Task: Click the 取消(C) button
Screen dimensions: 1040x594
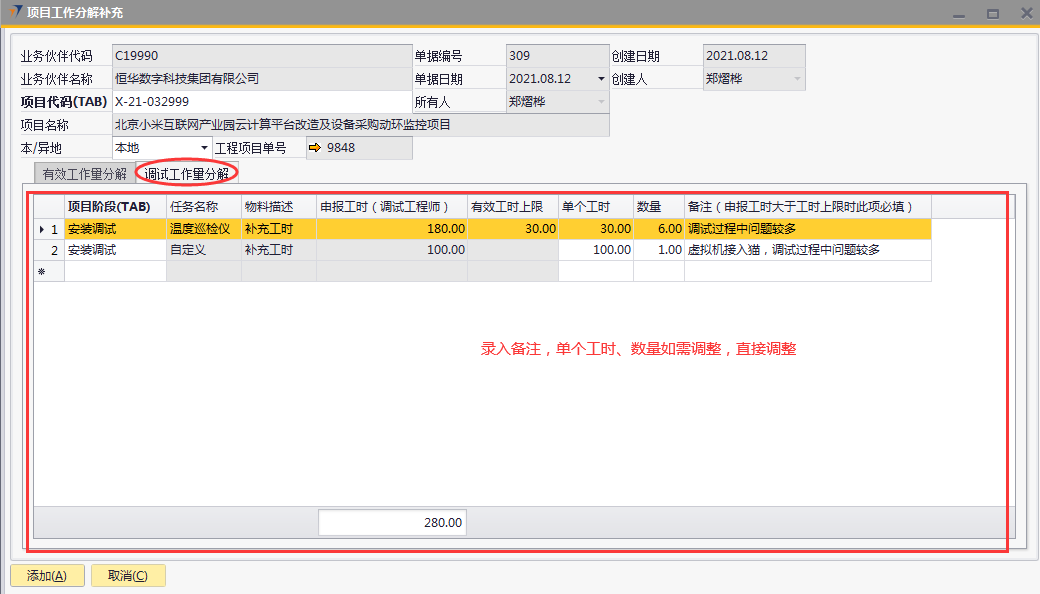Action: [x=128, y=576]
